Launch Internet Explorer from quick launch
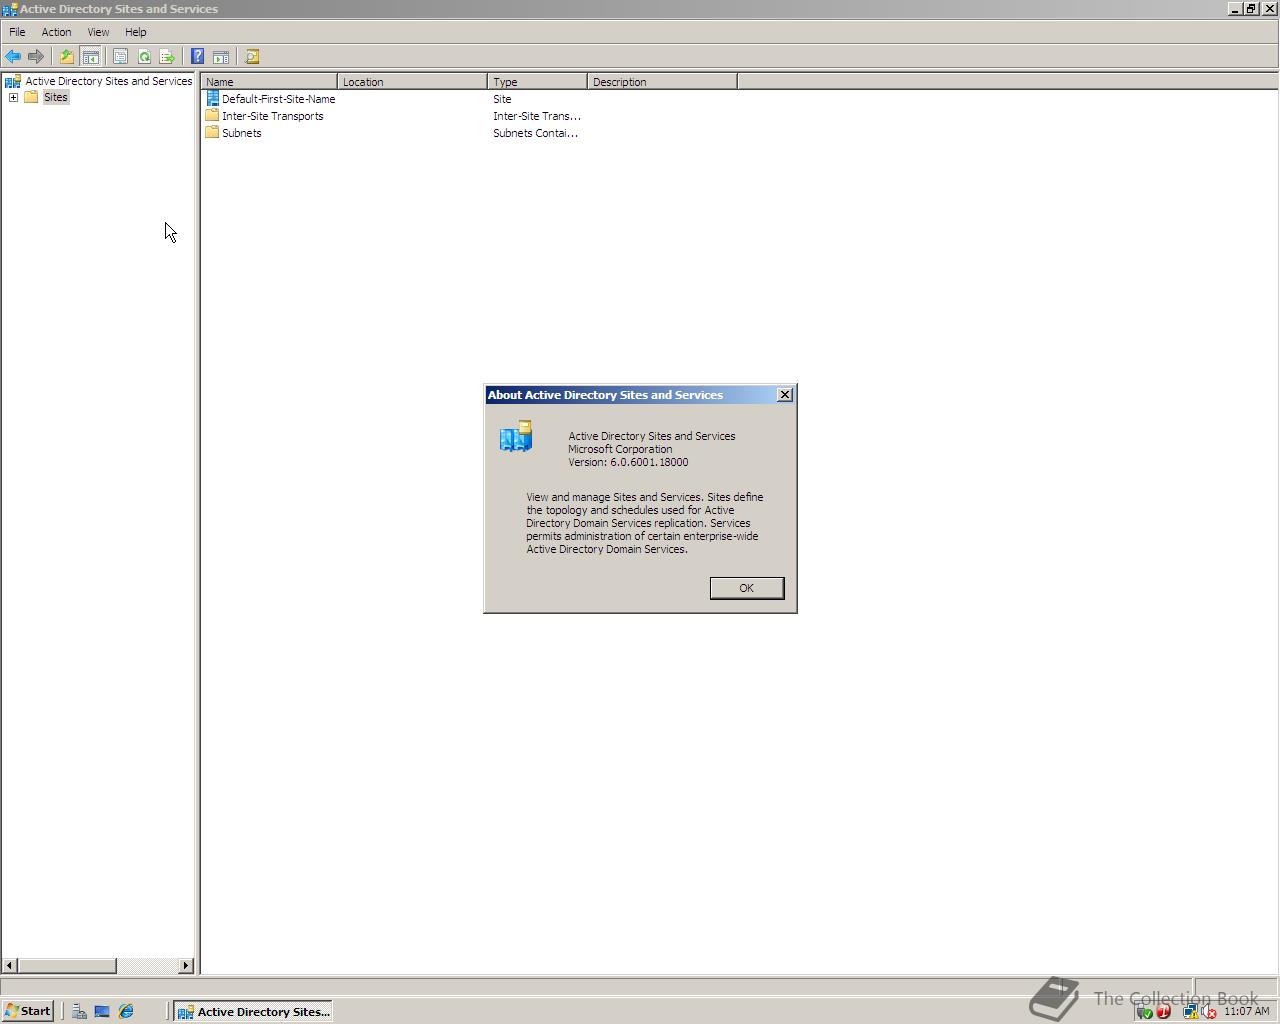 pyautogui.click(x=126, y=1011)
